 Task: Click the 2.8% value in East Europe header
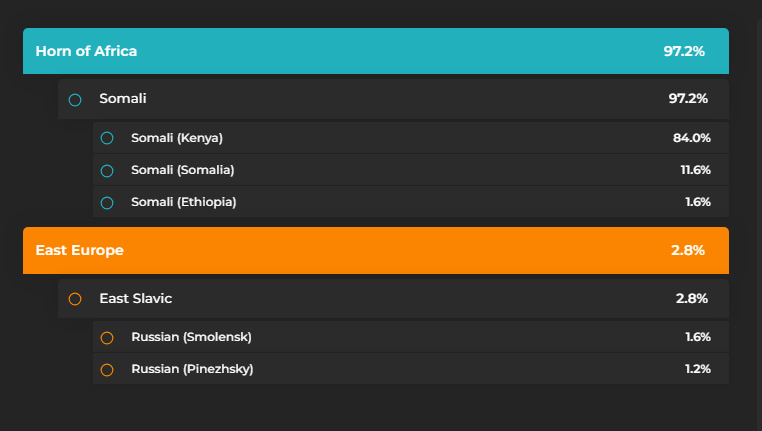pyautogui.click(x=688, y=250)
